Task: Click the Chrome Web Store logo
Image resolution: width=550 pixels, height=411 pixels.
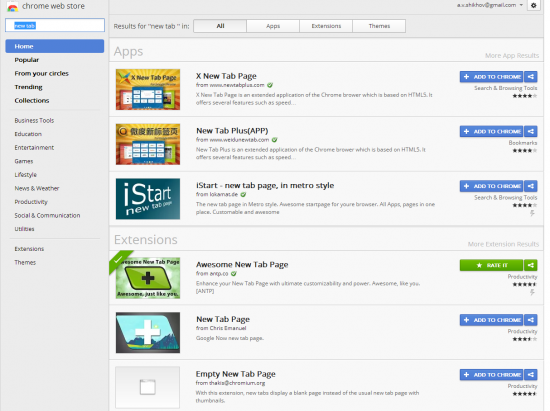Action: (x=13, y=6)
